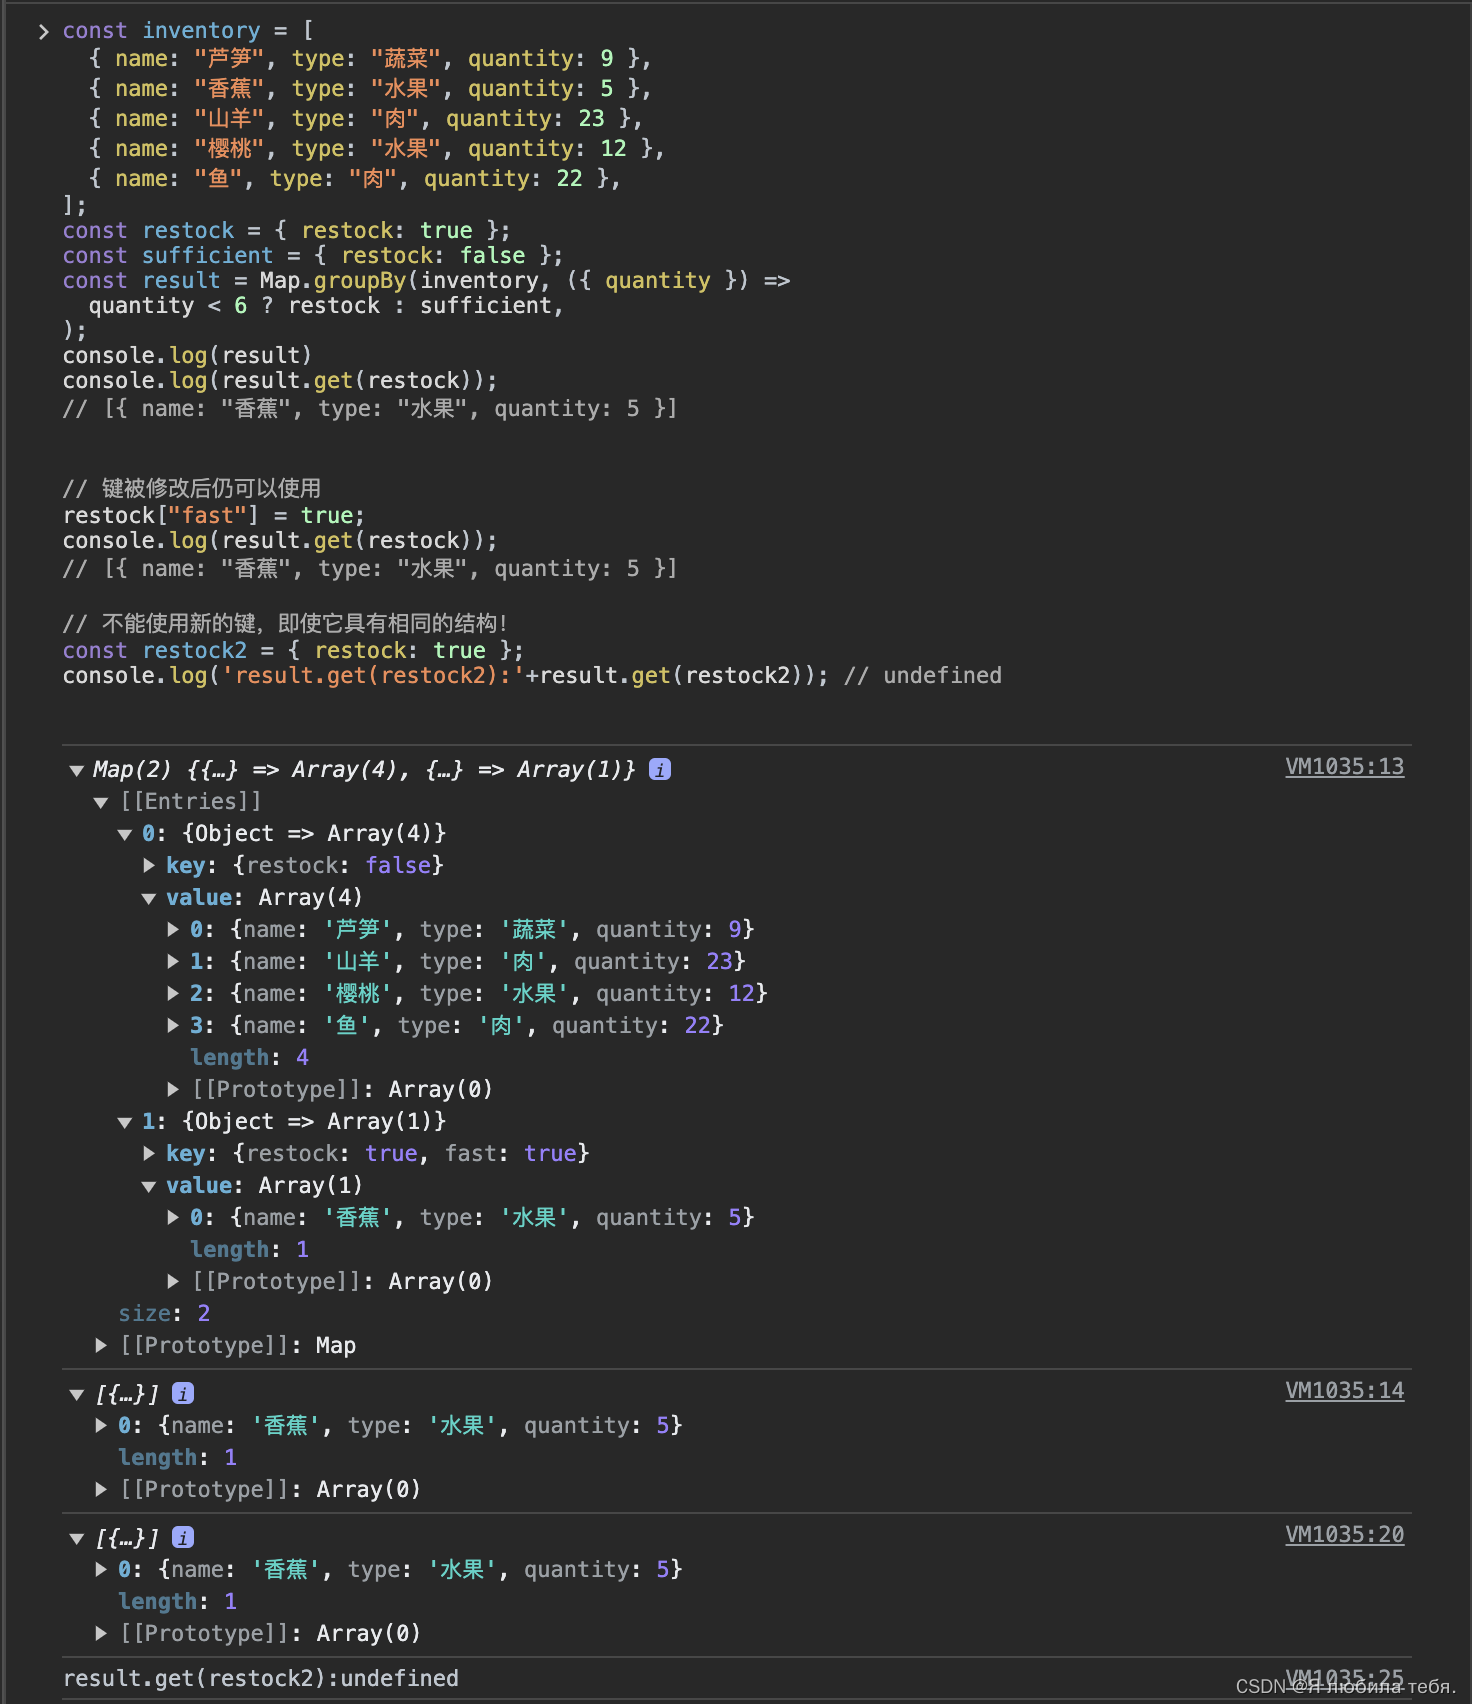Image resolution: width=1472 pixels, height=1704 pixels.
Task: Collapse entry 0: {Object => Array(4)}
Action: (124, 834)
